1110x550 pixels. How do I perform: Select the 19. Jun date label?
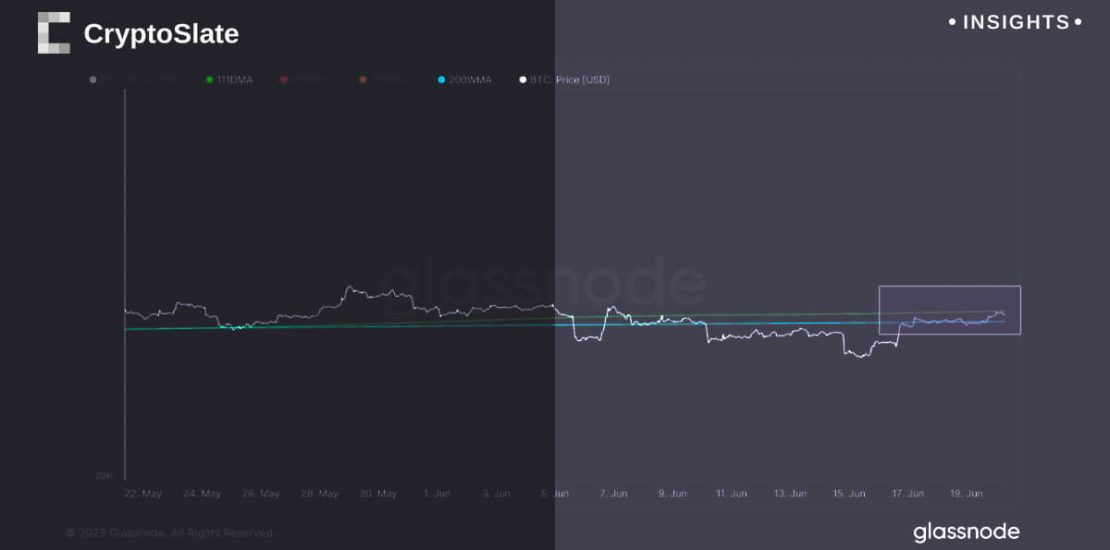(965, 493)
